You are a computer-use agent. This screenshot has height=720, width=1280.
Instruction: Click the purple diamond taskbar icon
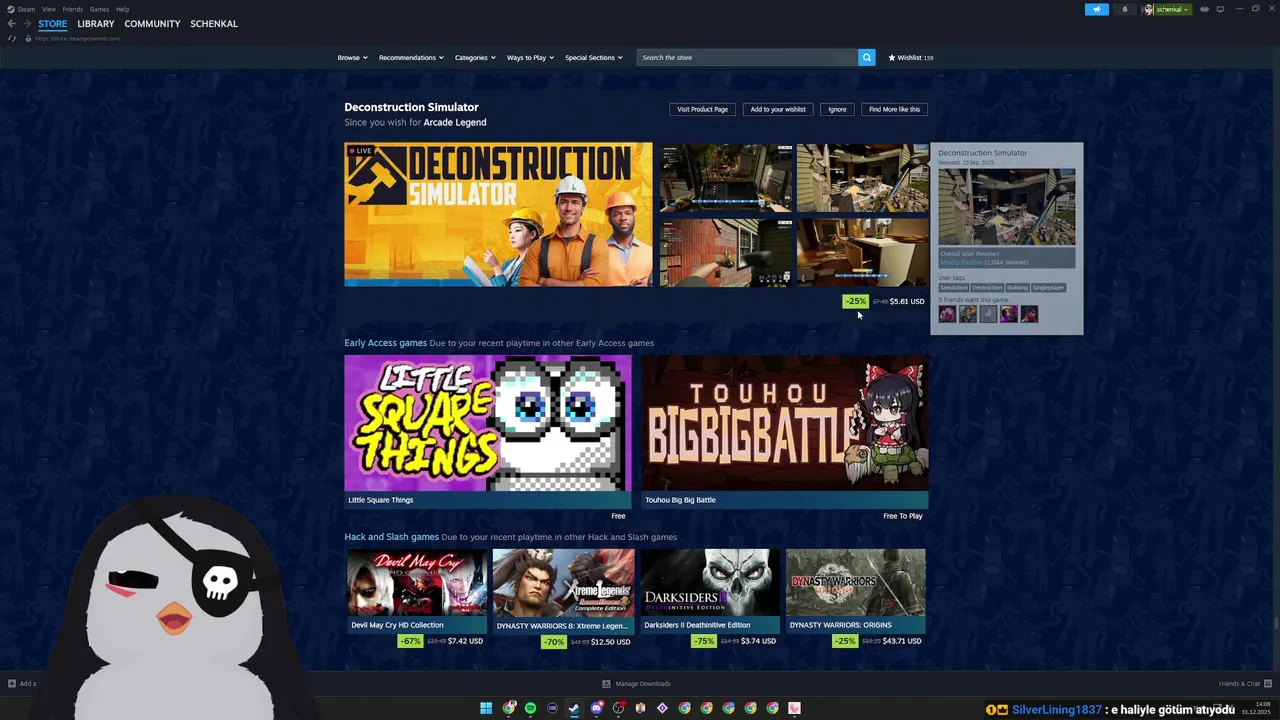pyautogui.click(x=662, y=708)
